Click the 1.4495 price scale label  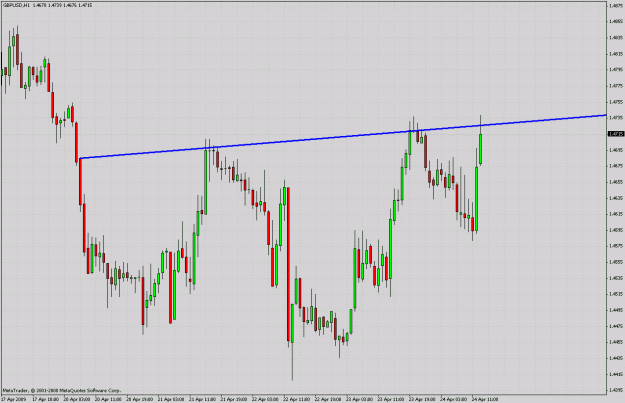point(616,310)
